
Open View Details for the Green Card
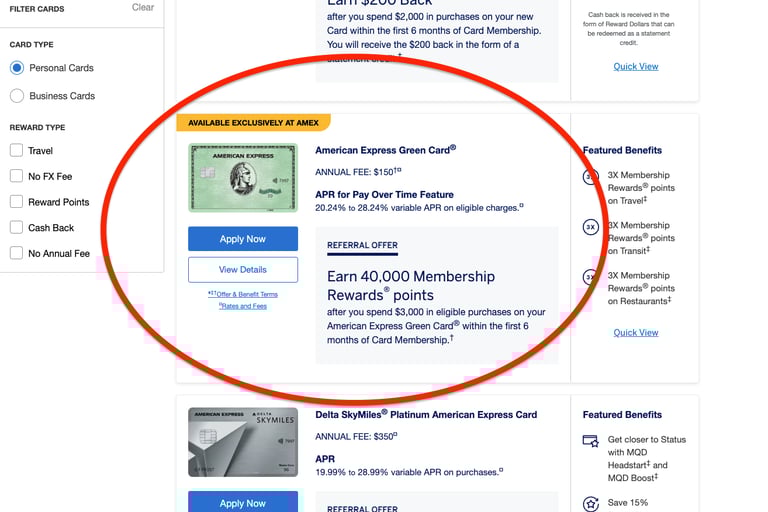pos(243,269)
